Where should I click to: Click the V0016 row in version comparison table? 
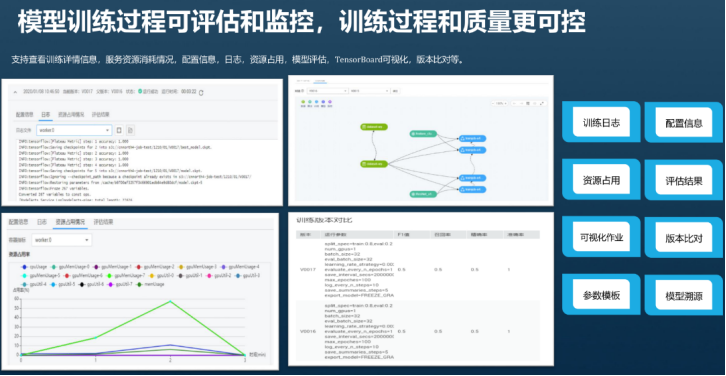418,331
